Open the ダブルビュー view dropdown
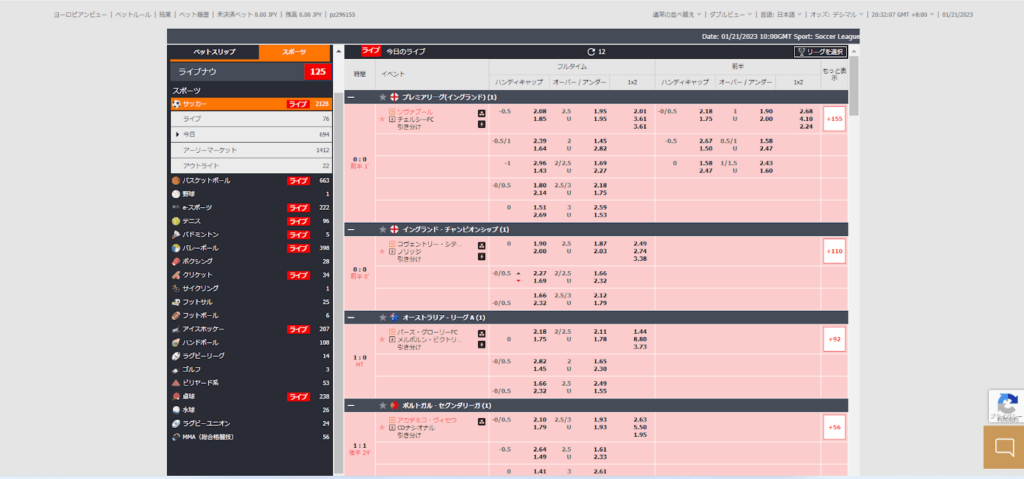1024x479 pixels. coord(731,14)
